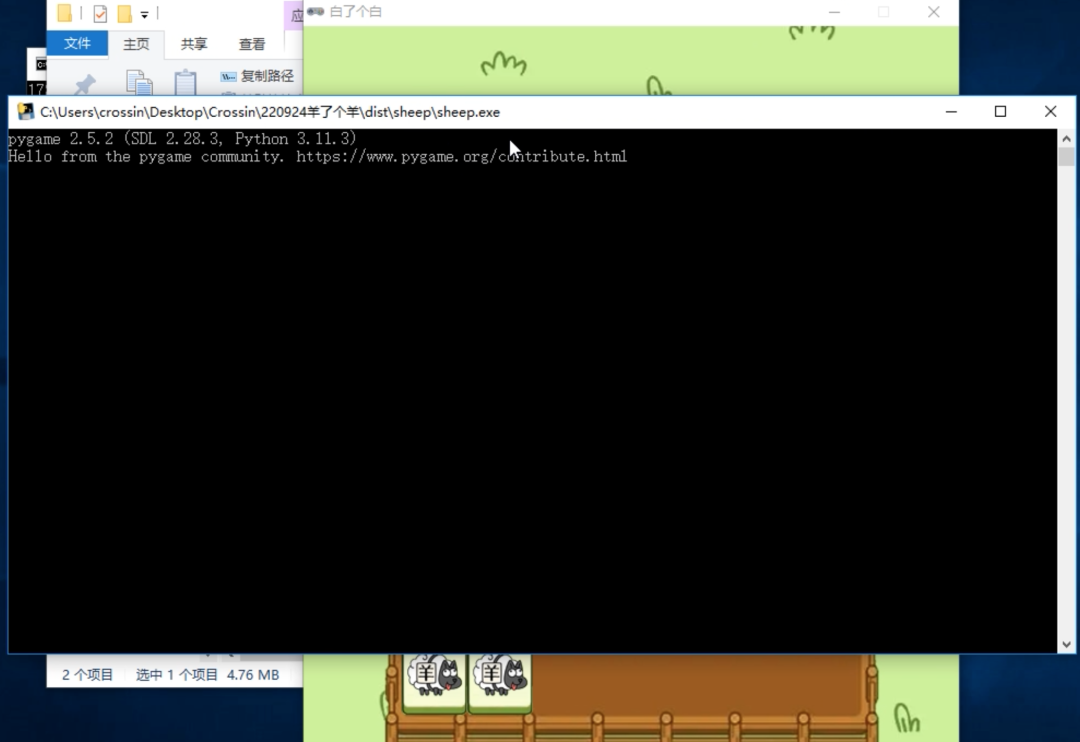This screenshot has height=742, width=1080.
Task: Open the Customize Quick Access Toolbar dropdown arrow
Action: click(x=145, y=14)
